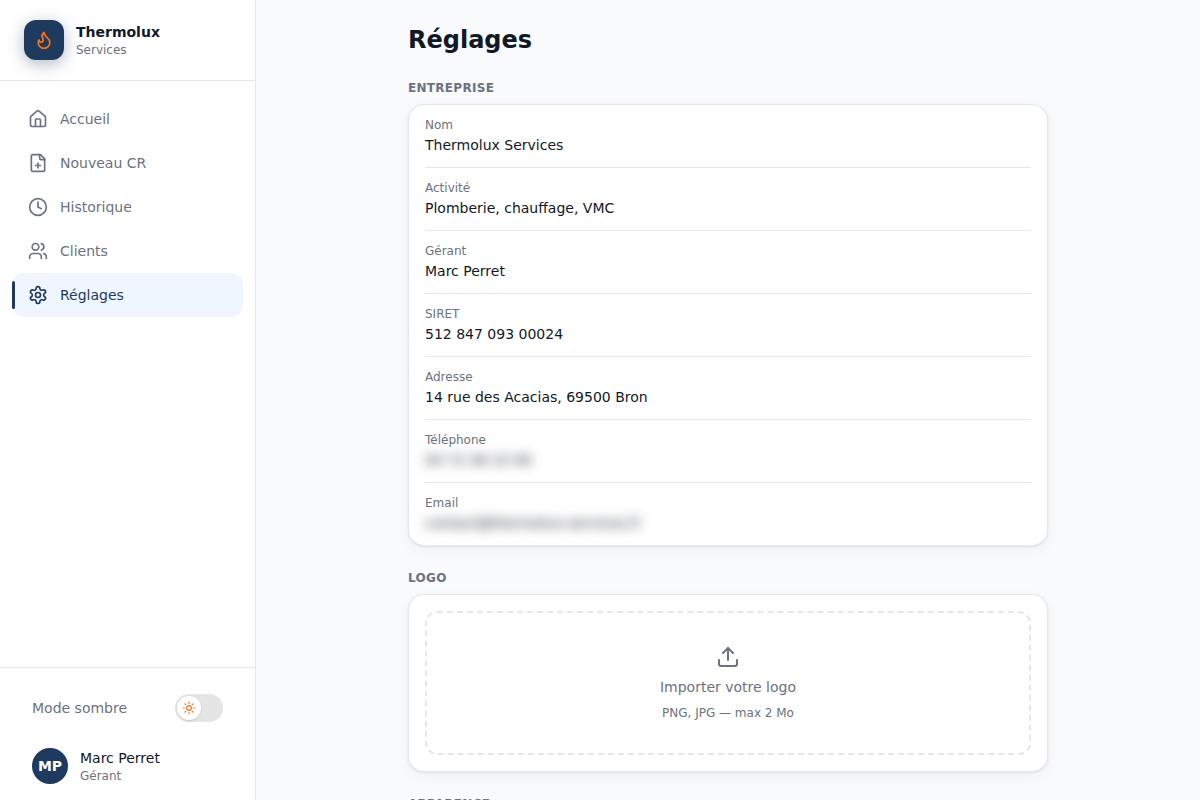This screenshot has height=800, width=1200.
Task: Click the blurred Téléphone value
Action: pos(478,460)
